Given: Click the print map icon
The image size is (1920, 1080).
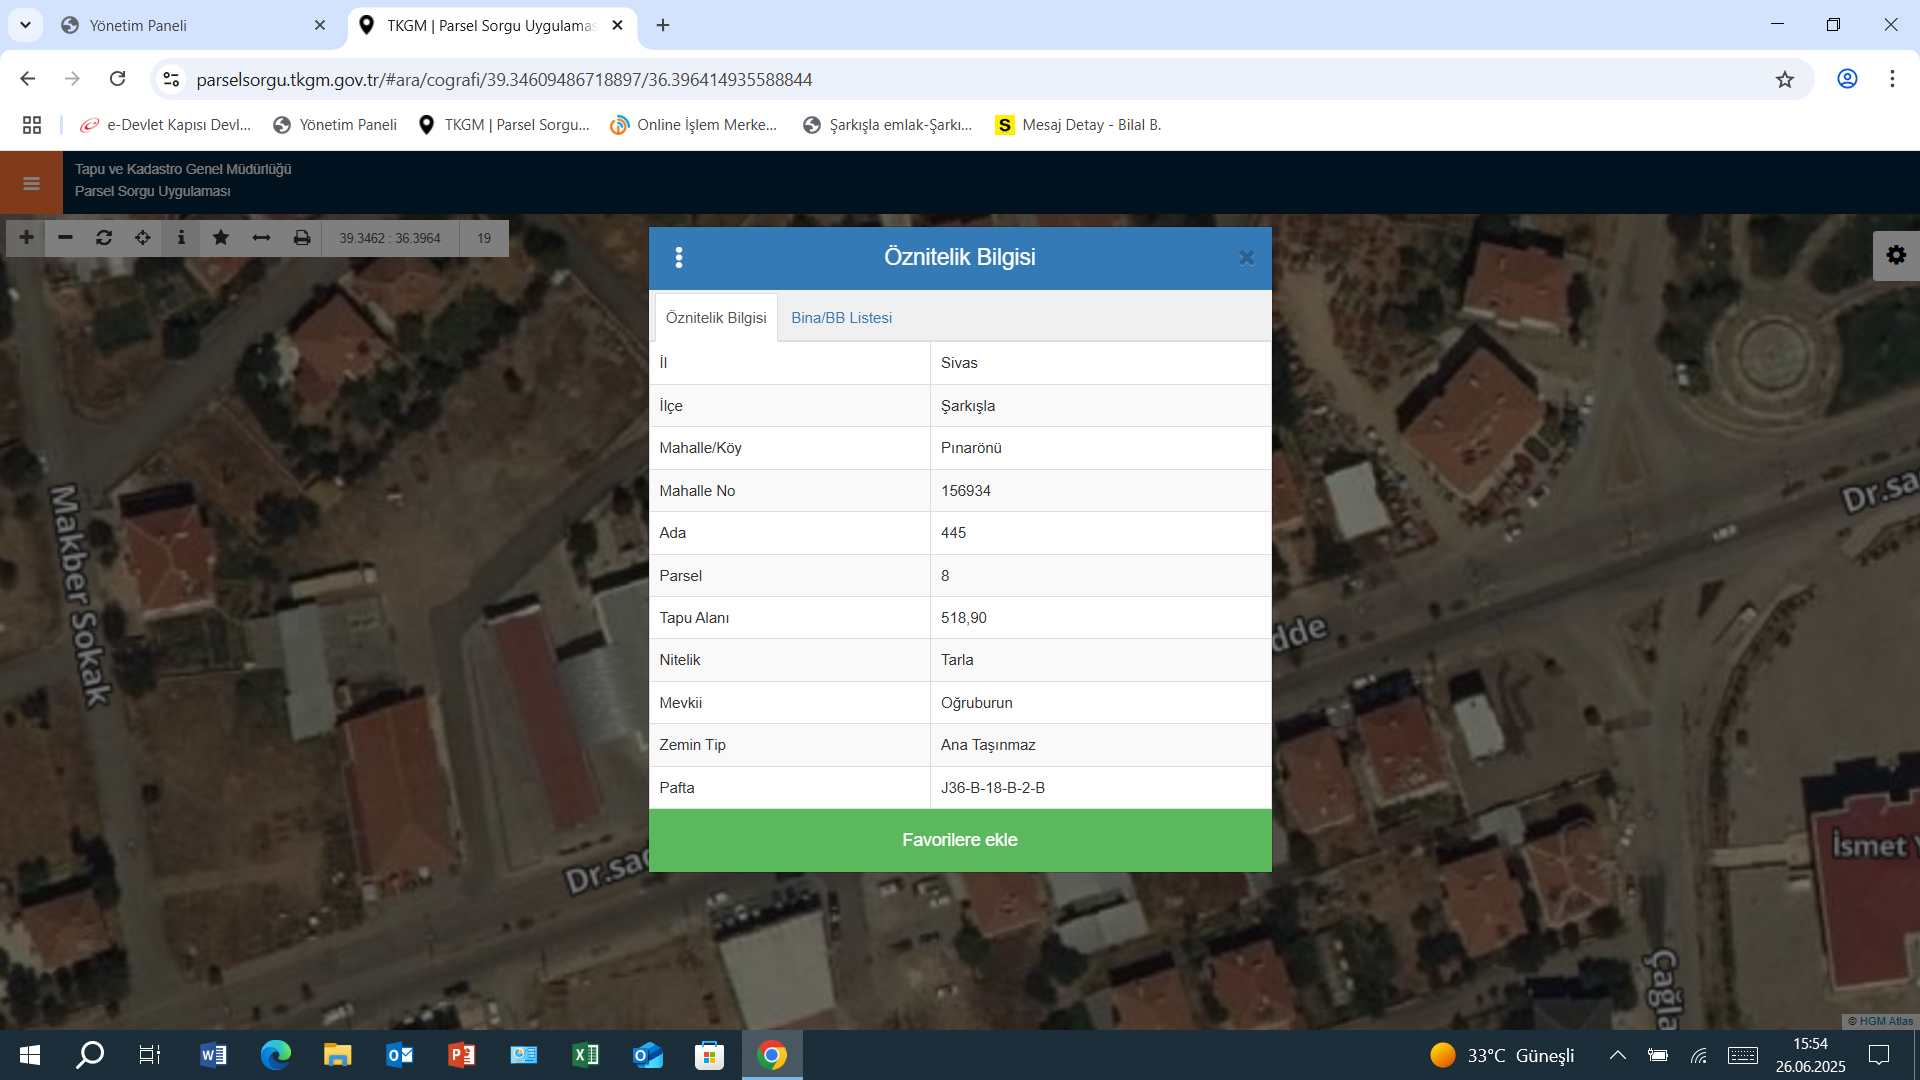Looking at the screenshot, I should point(301,238).
